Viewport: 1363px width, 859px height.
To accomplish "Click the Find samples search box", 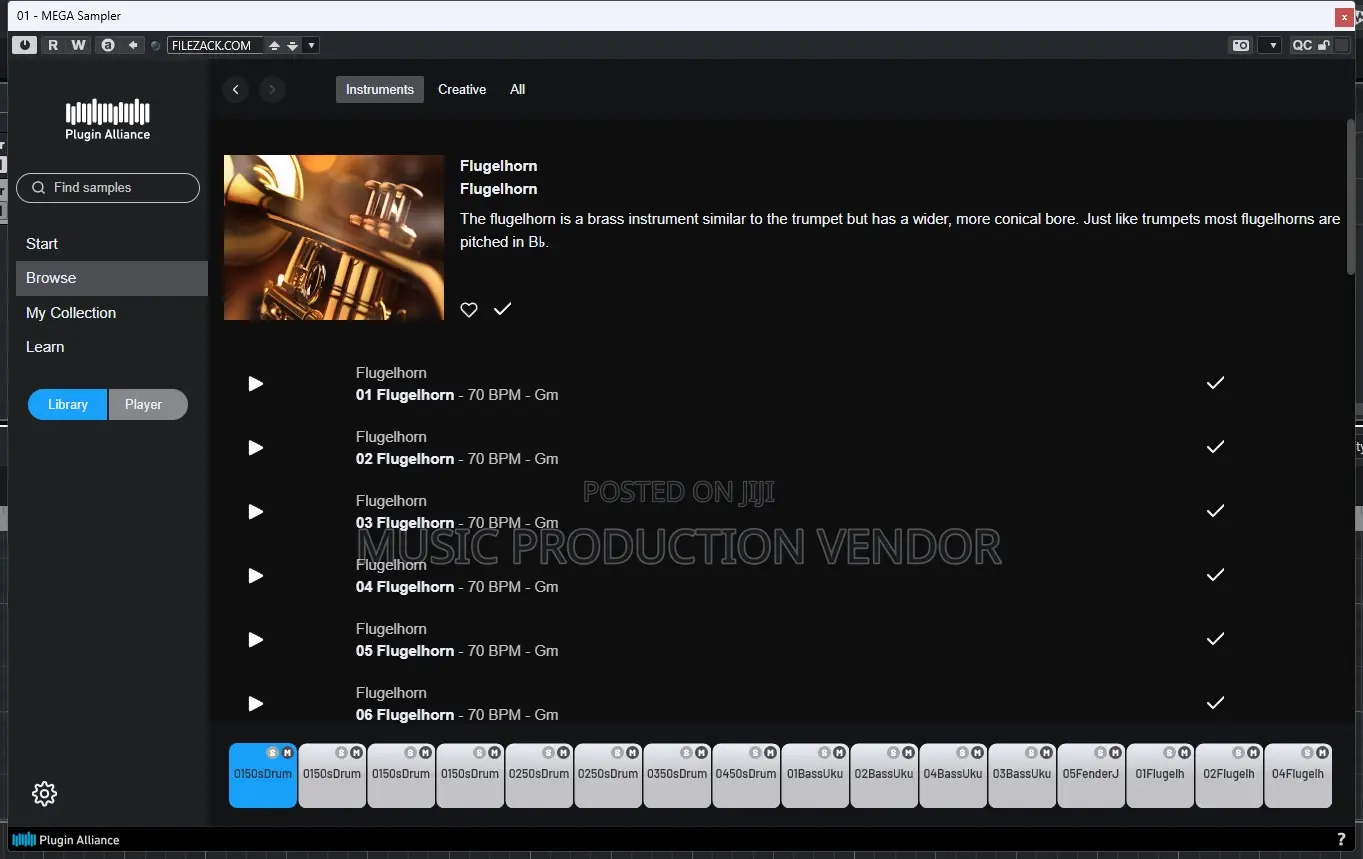I will click(108, 187).
